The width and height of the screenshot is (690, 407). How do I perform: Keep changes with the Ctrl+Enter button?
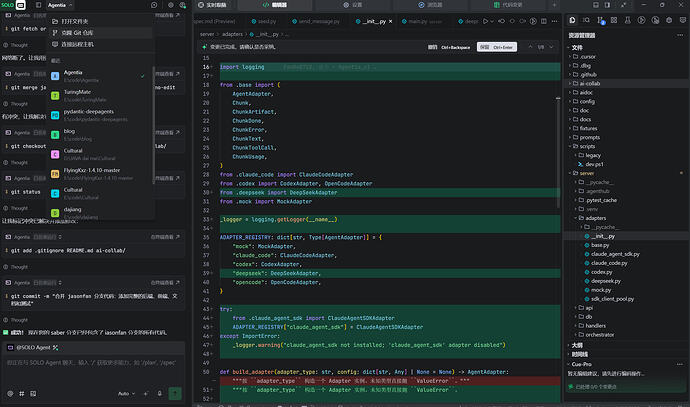[x=497, y=47]
